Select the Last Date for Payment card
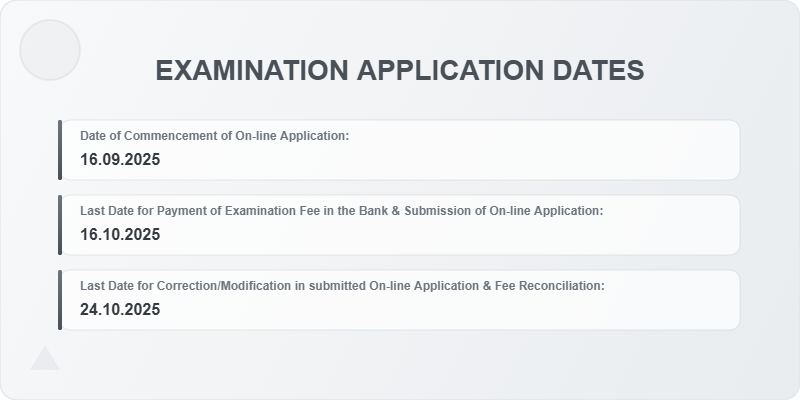 click(x=399, y=225)
